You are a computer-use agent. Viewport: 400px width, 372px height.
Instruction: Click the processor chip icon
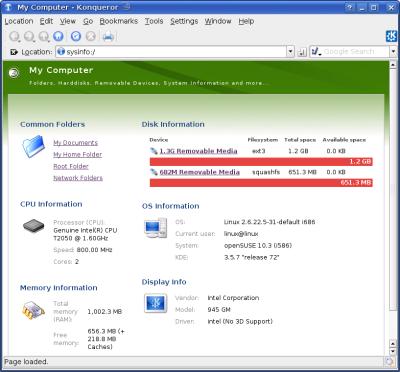(x=33, y=226)
